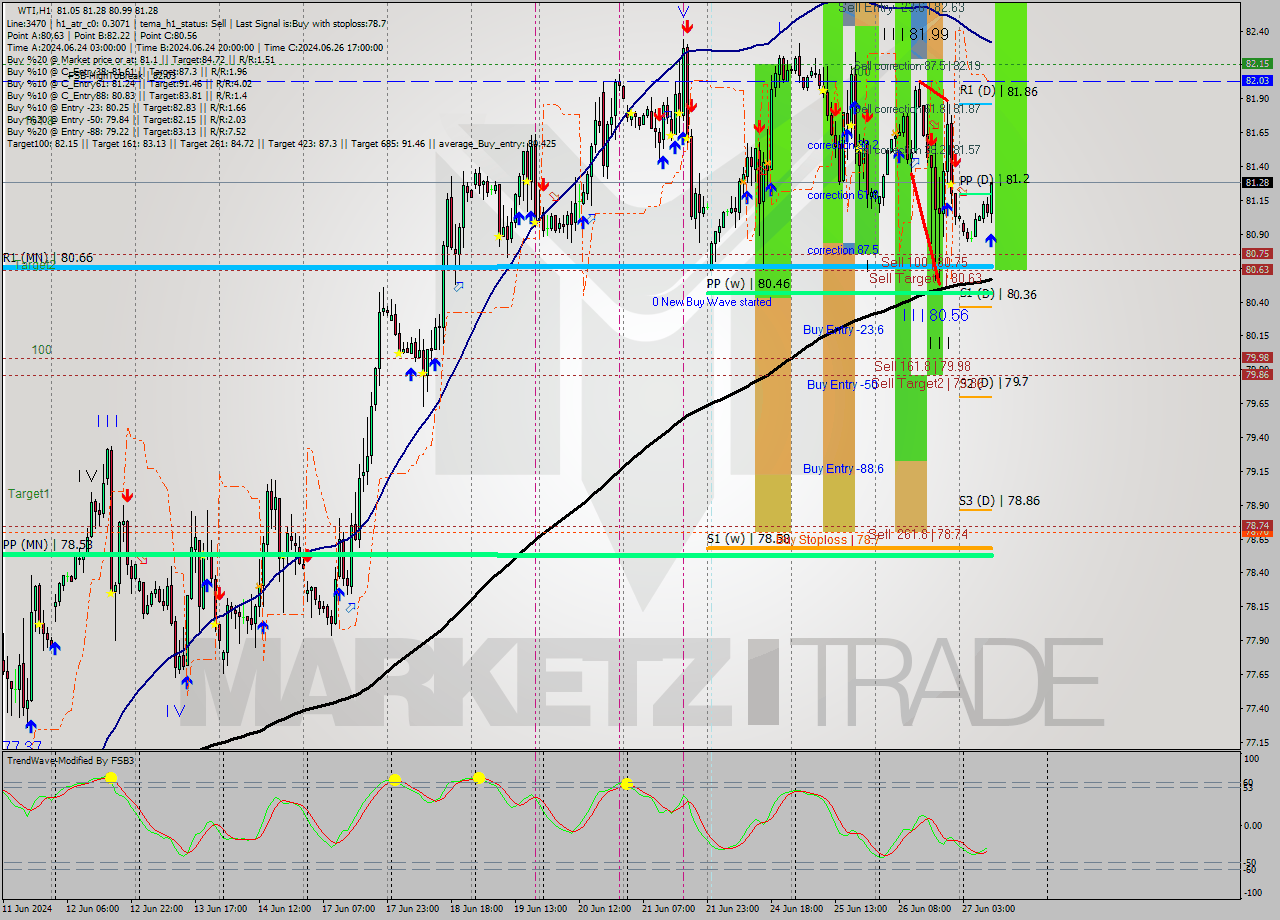
Task: Click the '24 Jun 18:00' time axis label
Action: coord(795,908)
